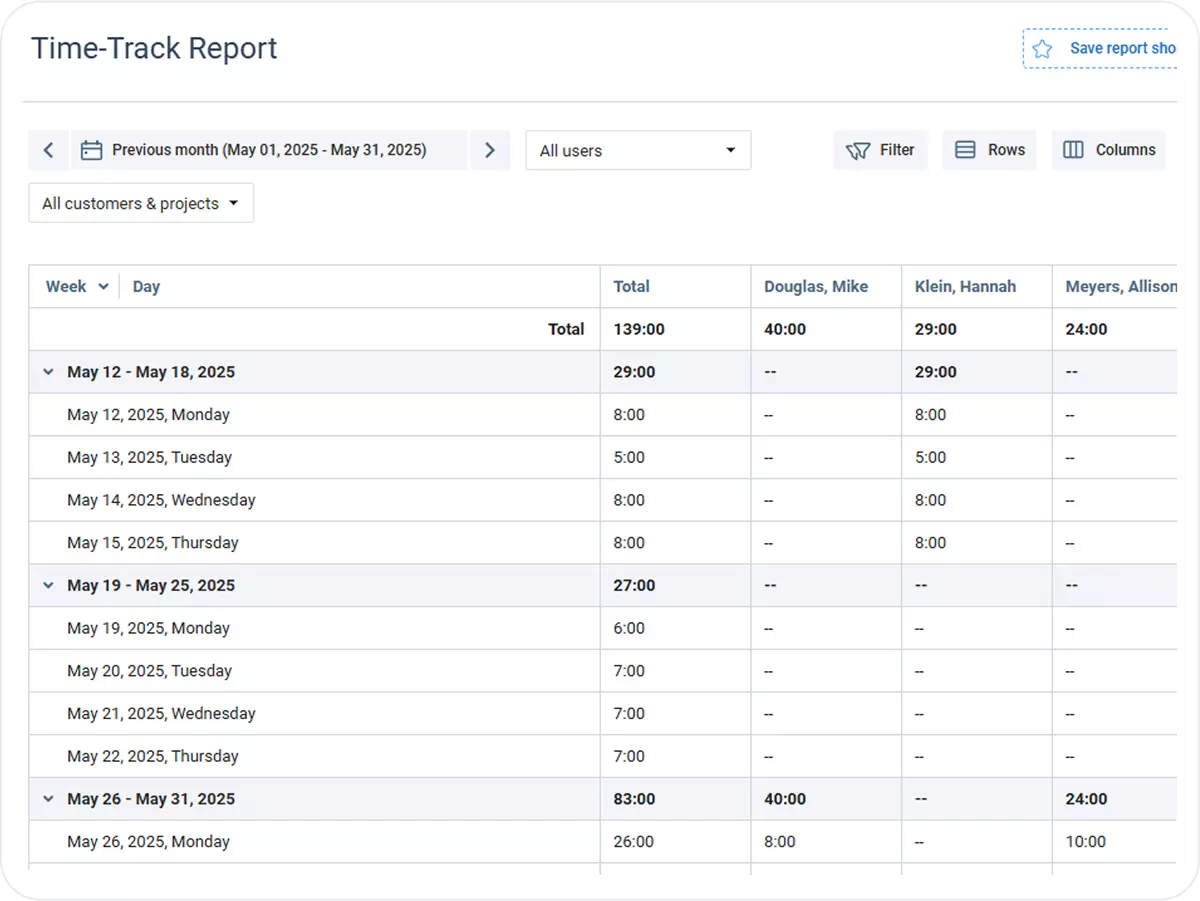Open the All users dropdown
This screenshot has height=901, width=1200.
point(638,150)
